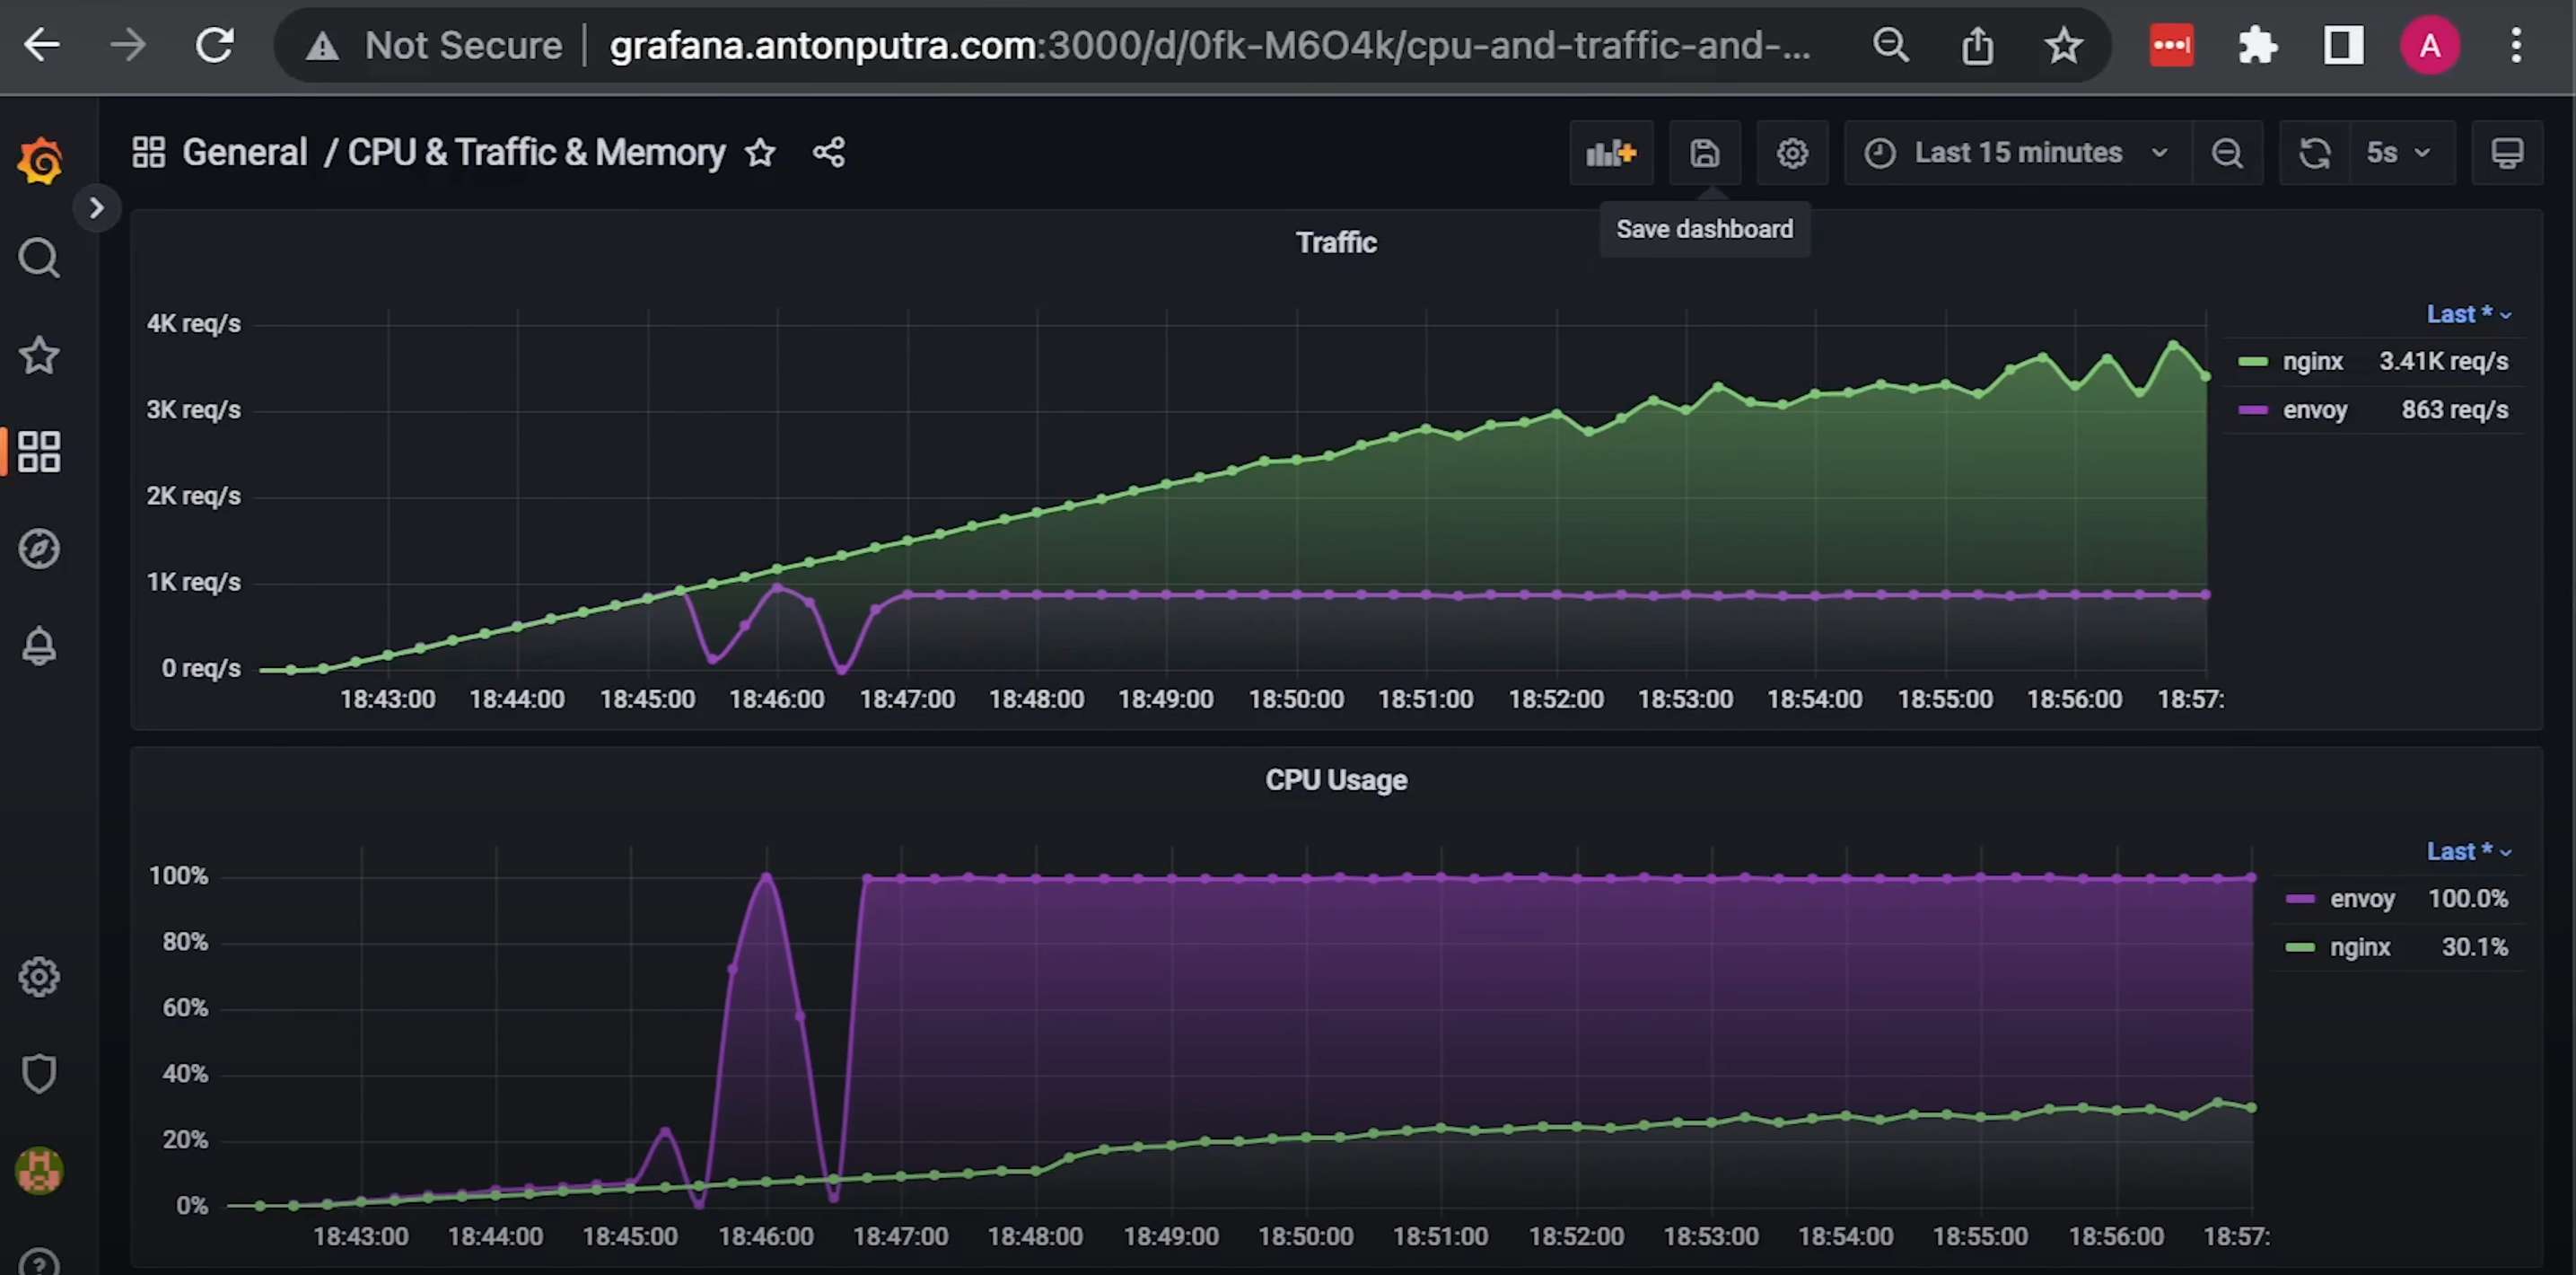The image size is (2576, 1275).
Task: Share the dashboard via share icon
Action: 828,153
